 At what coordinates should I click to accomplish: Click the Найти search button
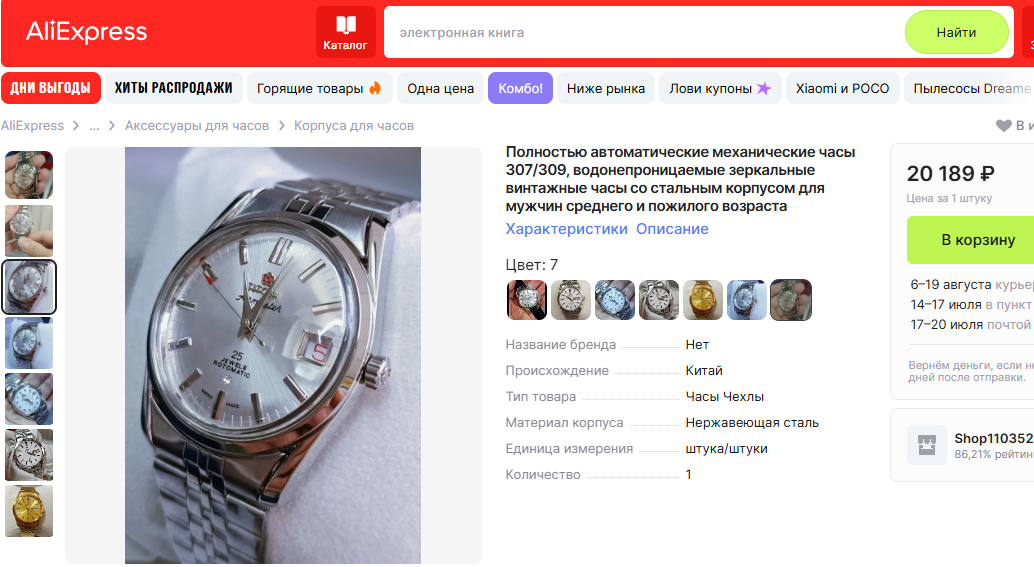pyautogui.click(x=956, y=32)
